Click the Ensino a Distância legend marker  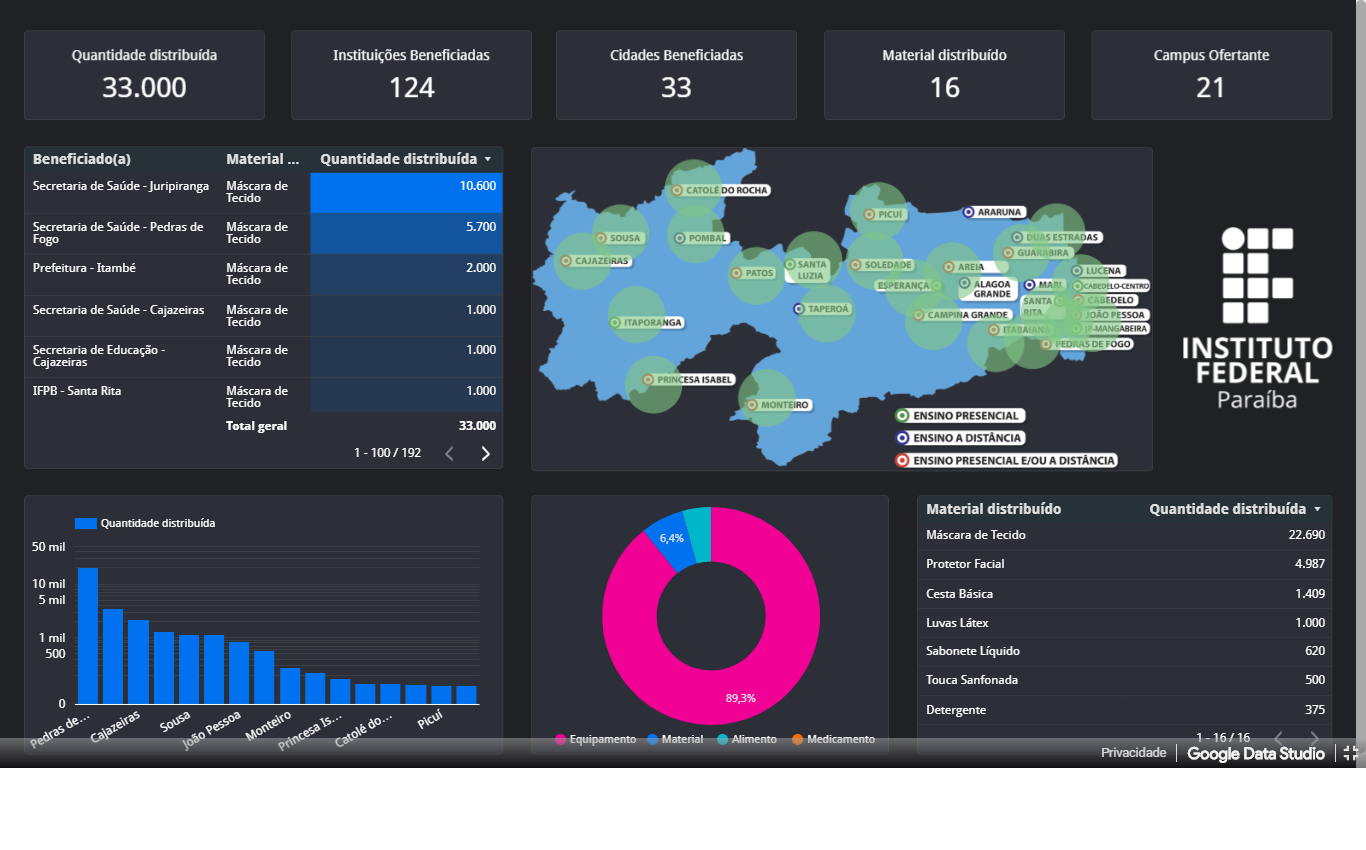pyautogui.click(x=902, y=438)
